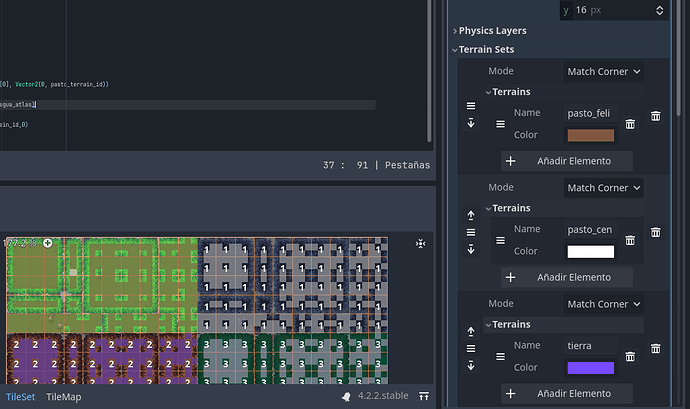Delete the terrain set containing tierra
The height and width of the screenshot is (409, 690).
coord(656,348)
